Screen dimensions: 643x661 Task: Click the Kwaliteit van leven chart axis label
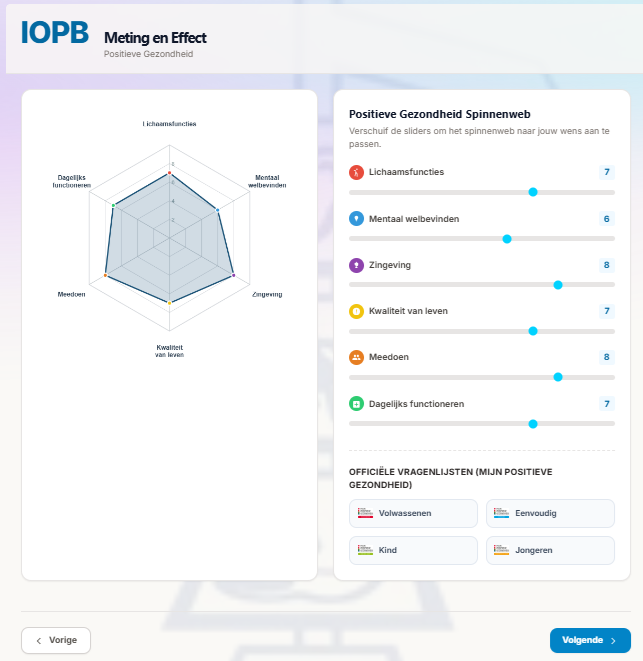(169, 351)
